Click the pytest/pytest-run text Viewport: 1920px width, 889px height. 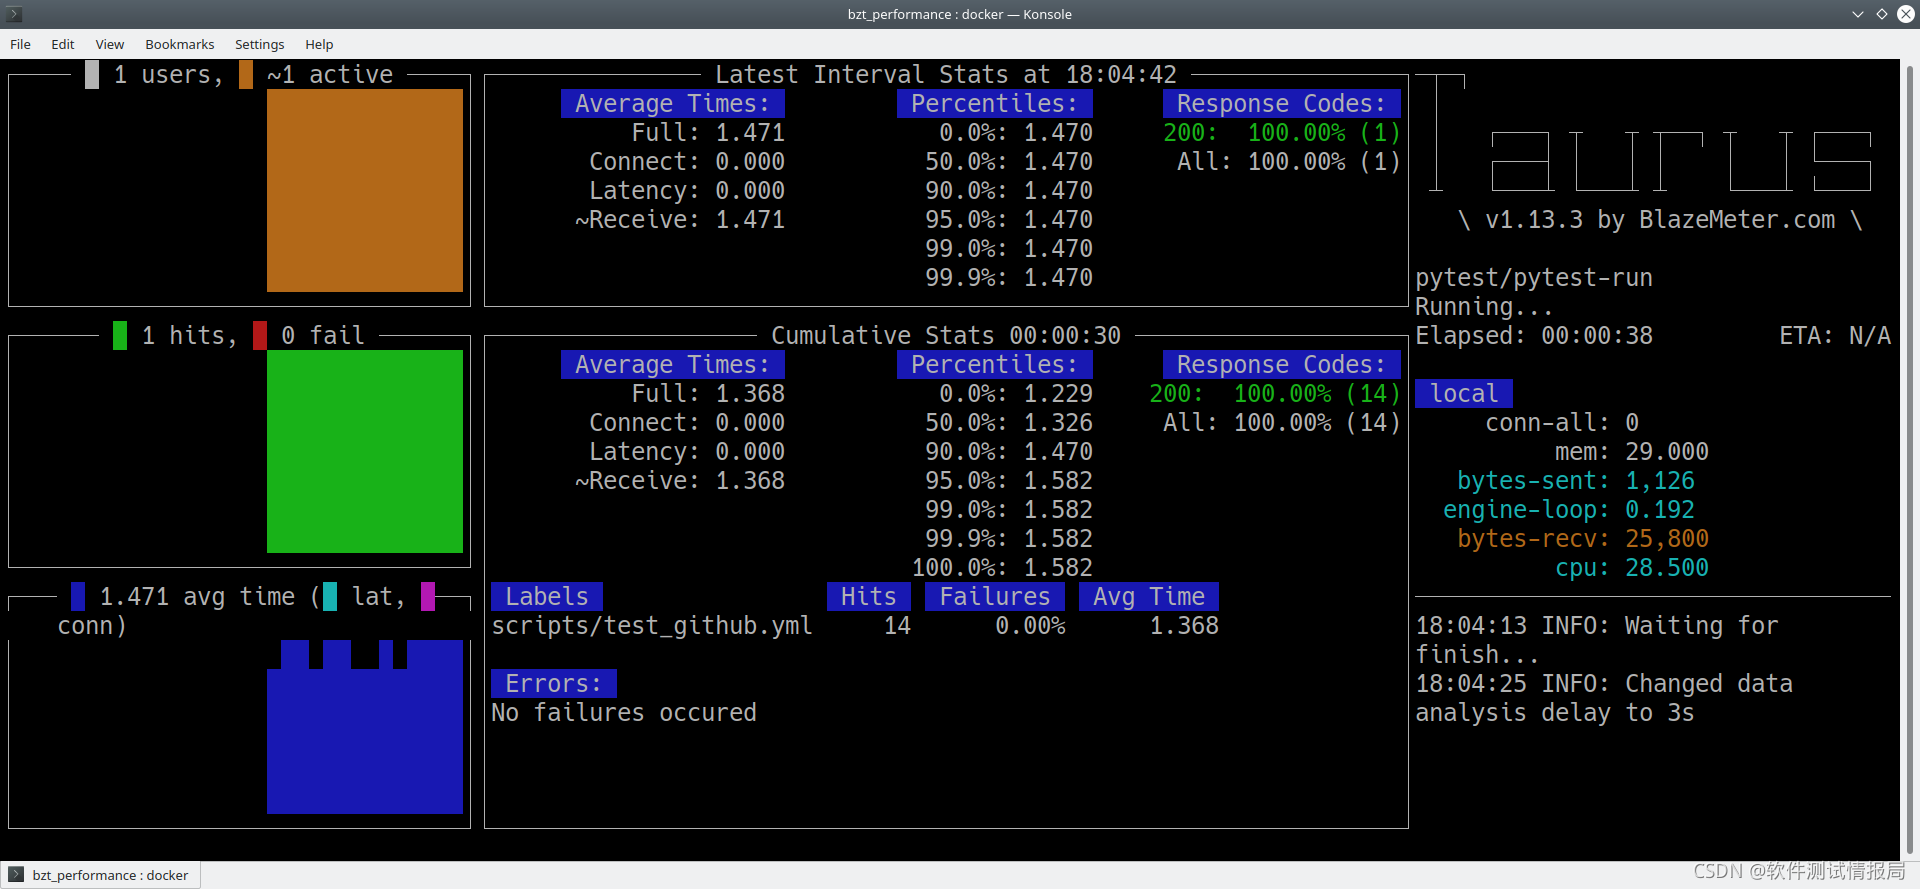(x=1534, y=278)
